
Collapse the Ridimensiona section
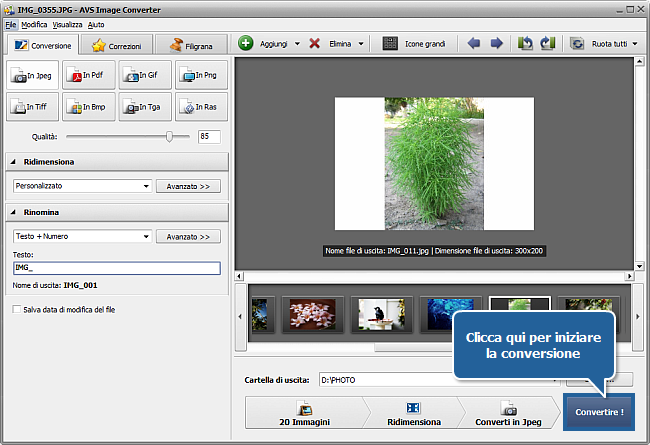point(14,161)
